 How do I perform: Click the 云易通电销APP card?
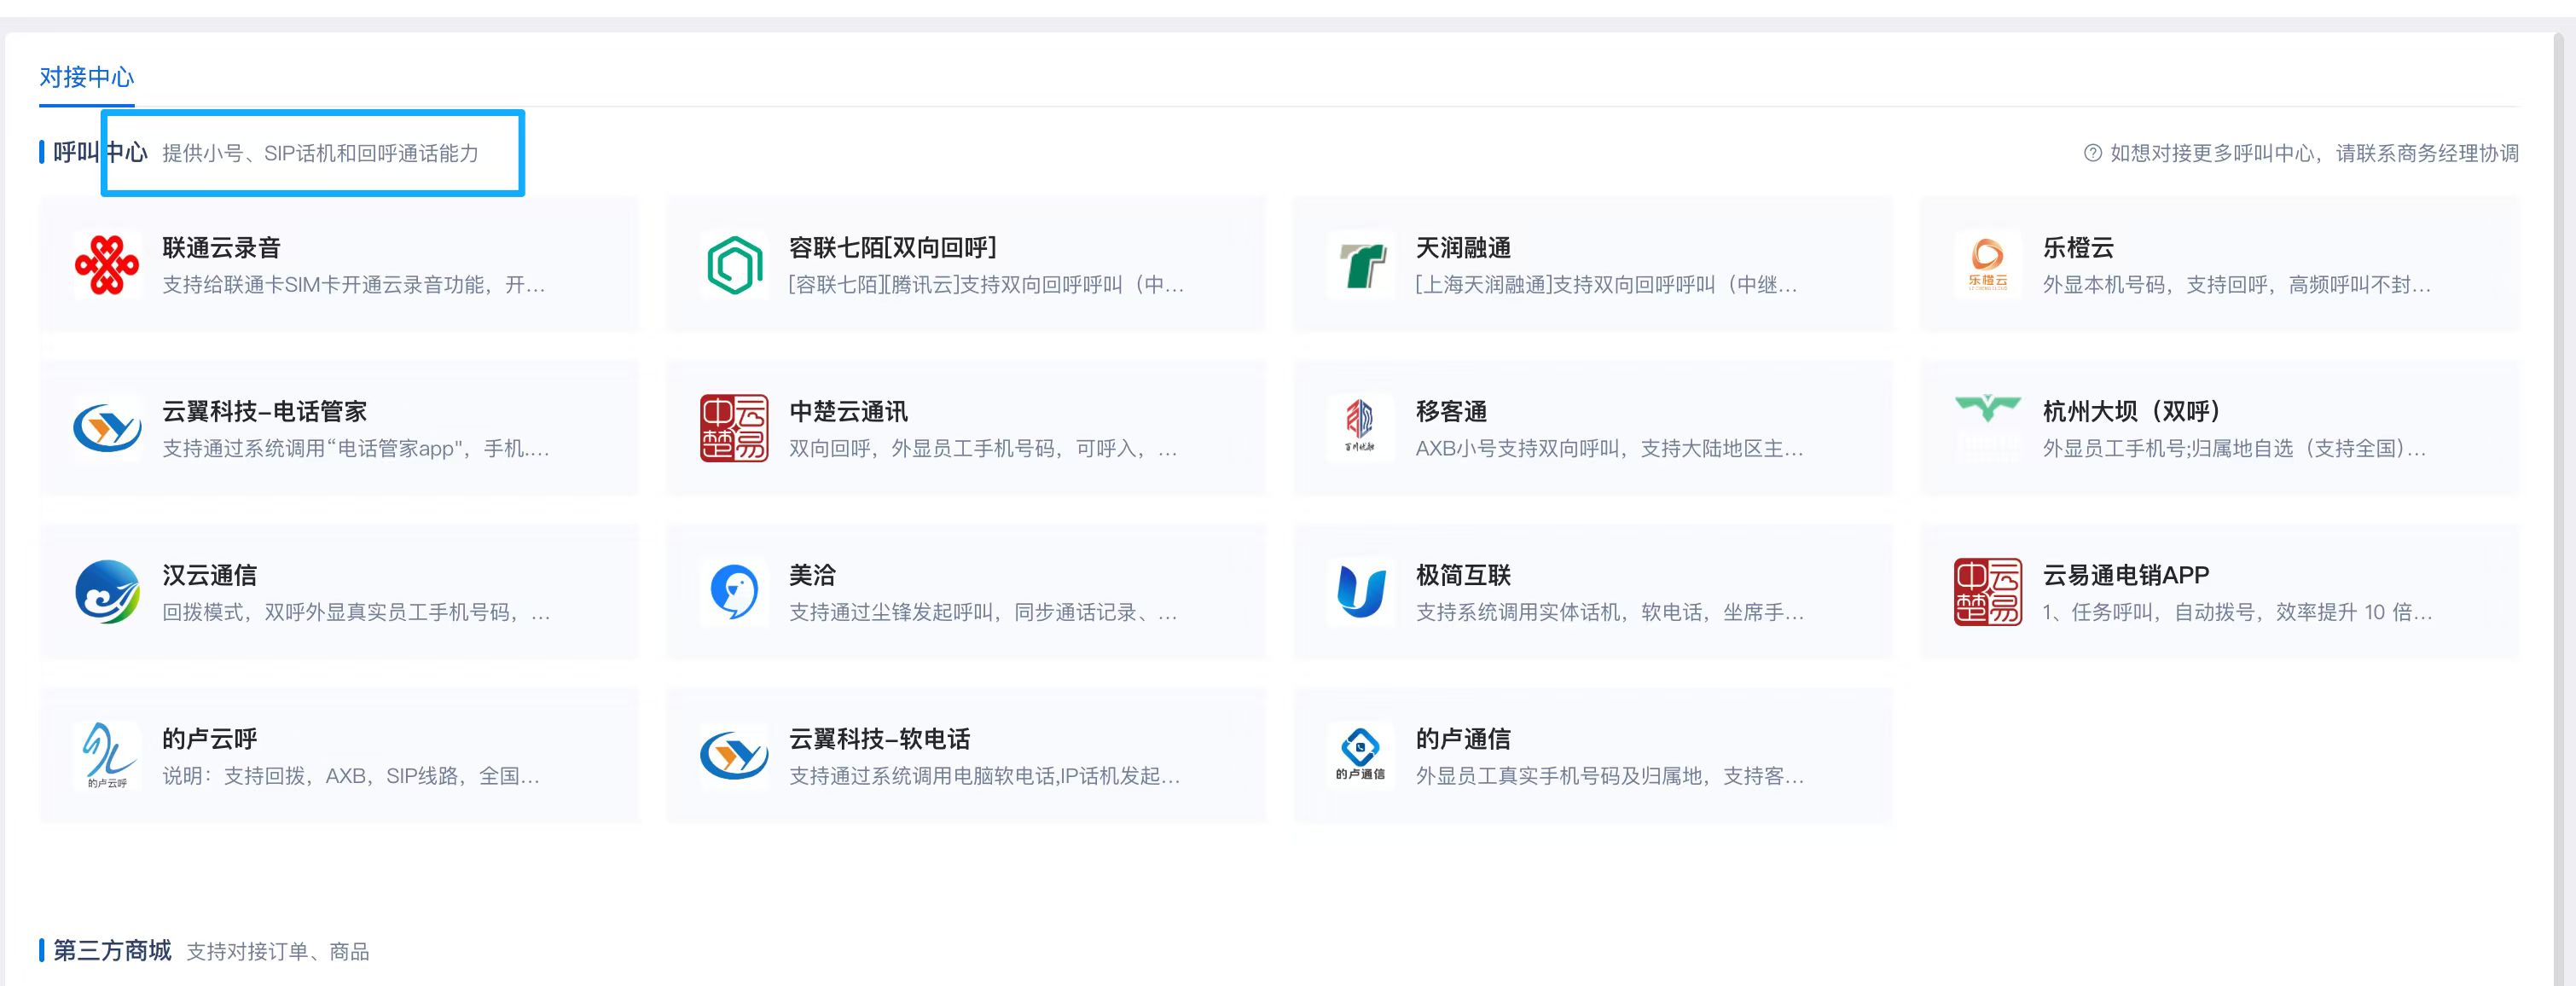pos(2220,591)
